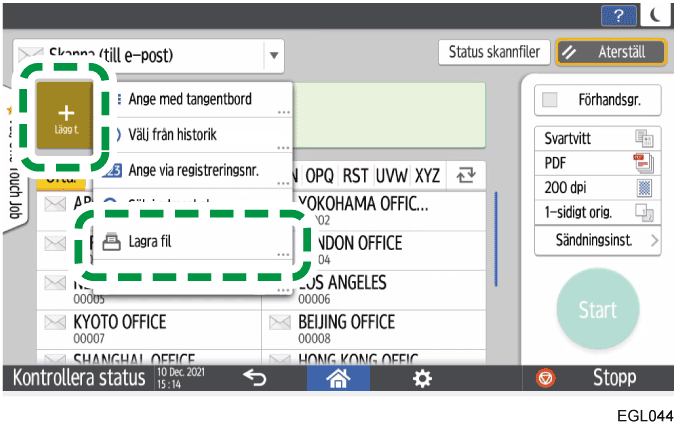Viewport: 679px width, 427px height.
Task: Tap the energy saver moon icon
Action: [x=654, y=15]
